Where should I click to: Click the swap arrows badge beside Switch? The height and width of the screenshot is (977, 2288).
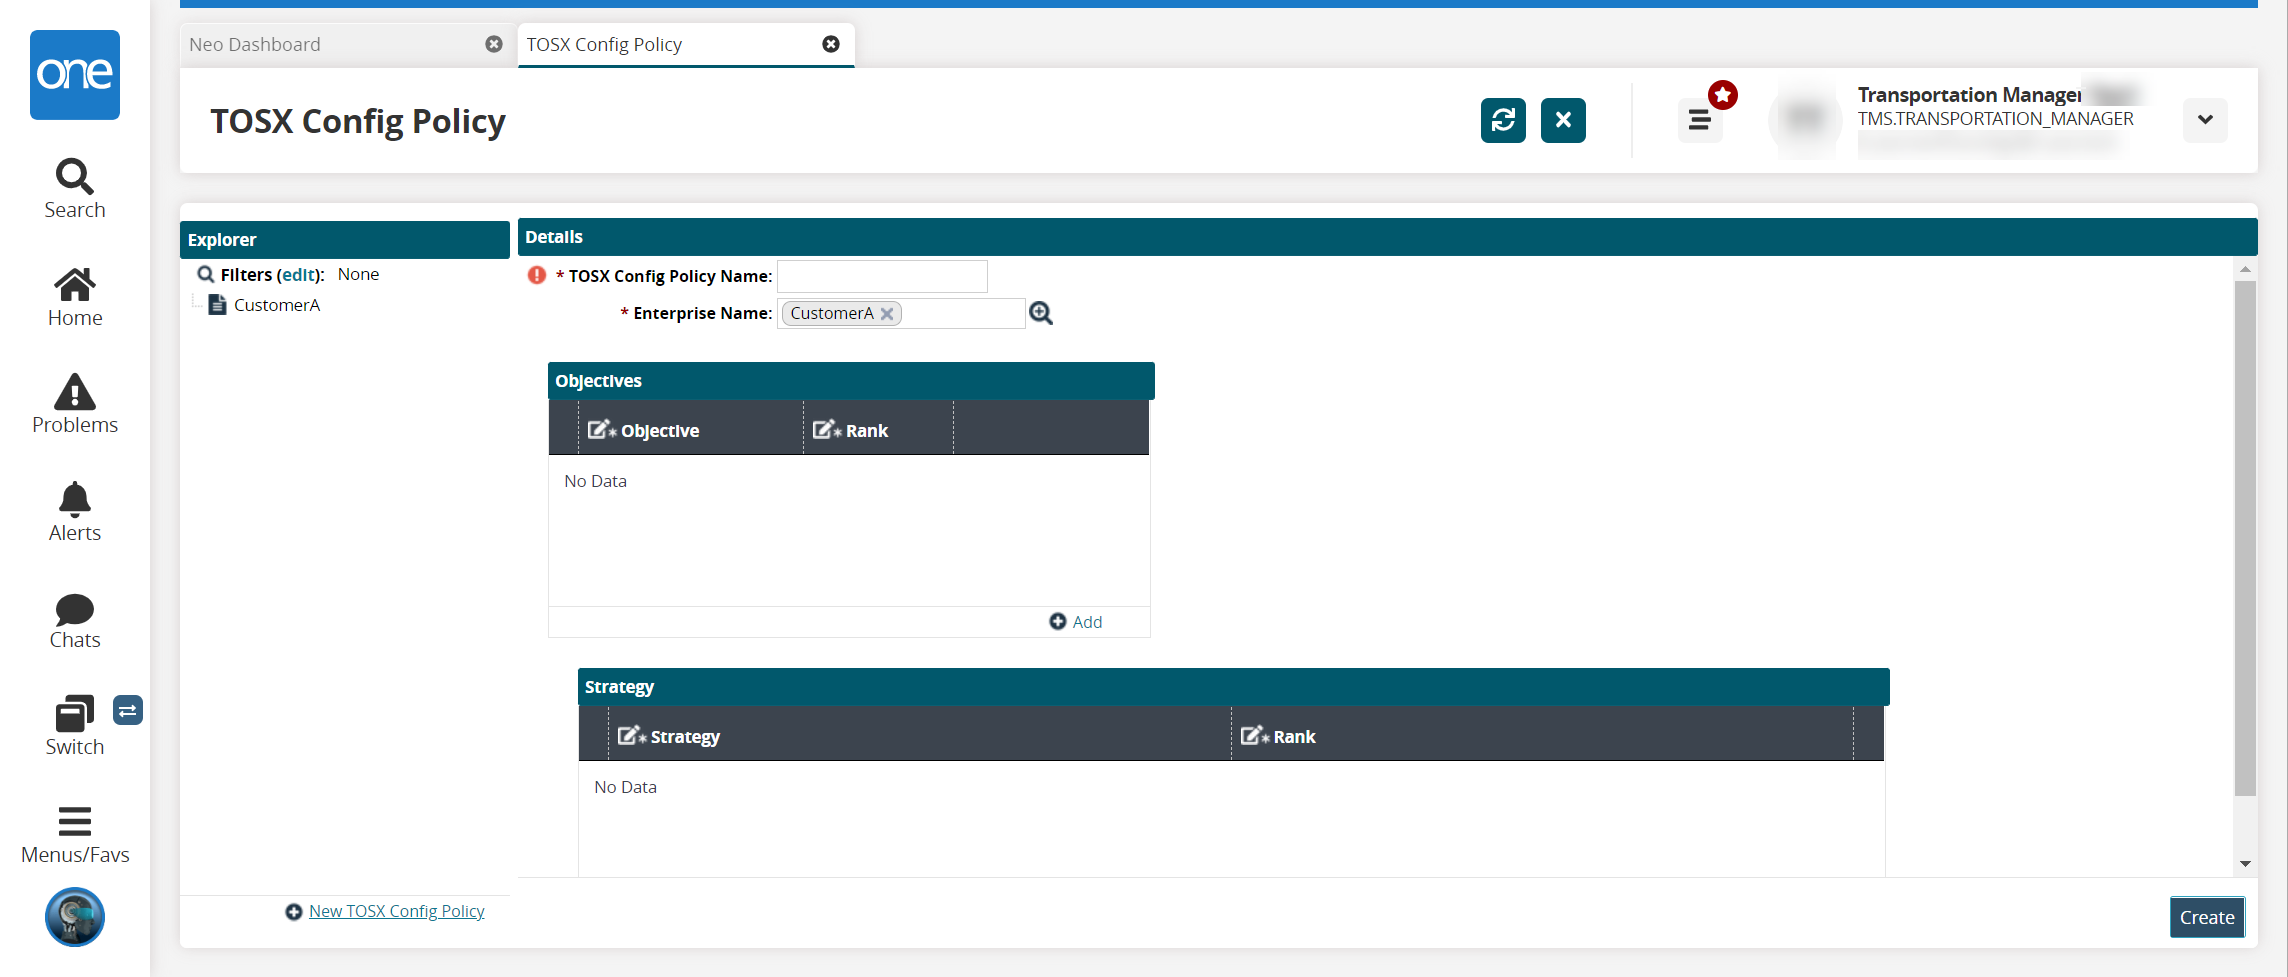pos(128,710)
